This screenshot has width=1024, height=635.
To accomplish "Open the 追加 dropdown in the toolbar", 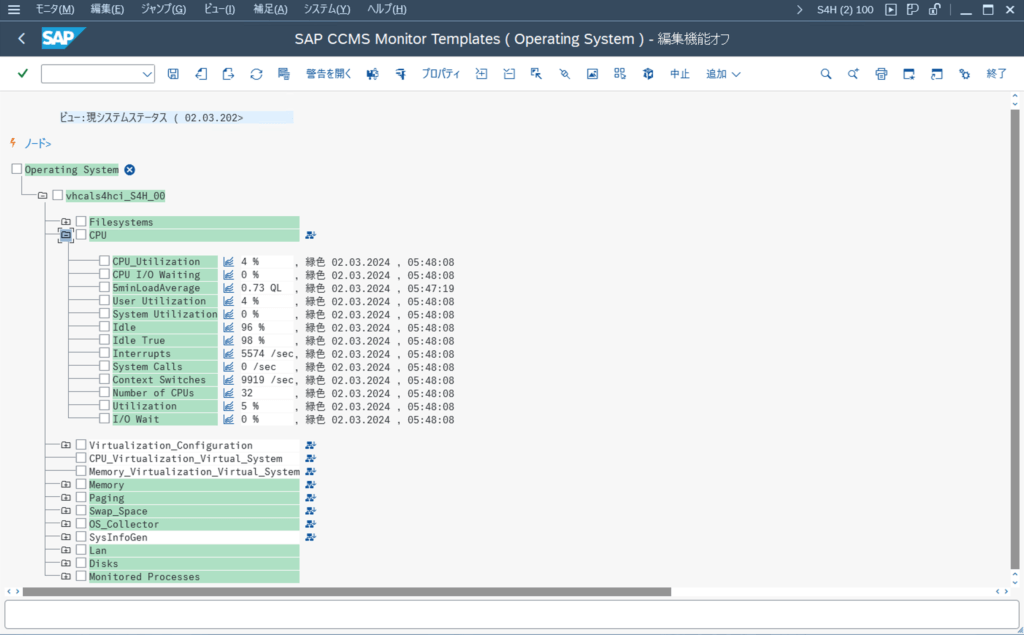I will point(723,74).
